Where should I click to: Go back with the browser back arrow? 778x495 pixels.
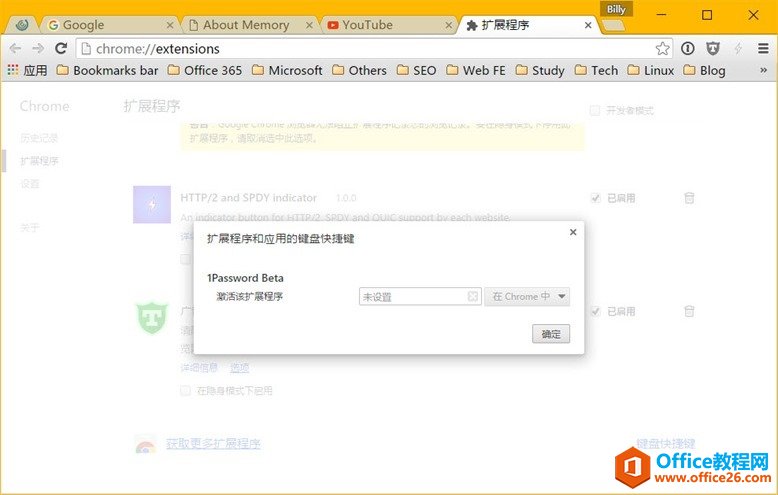coord(15,49)
